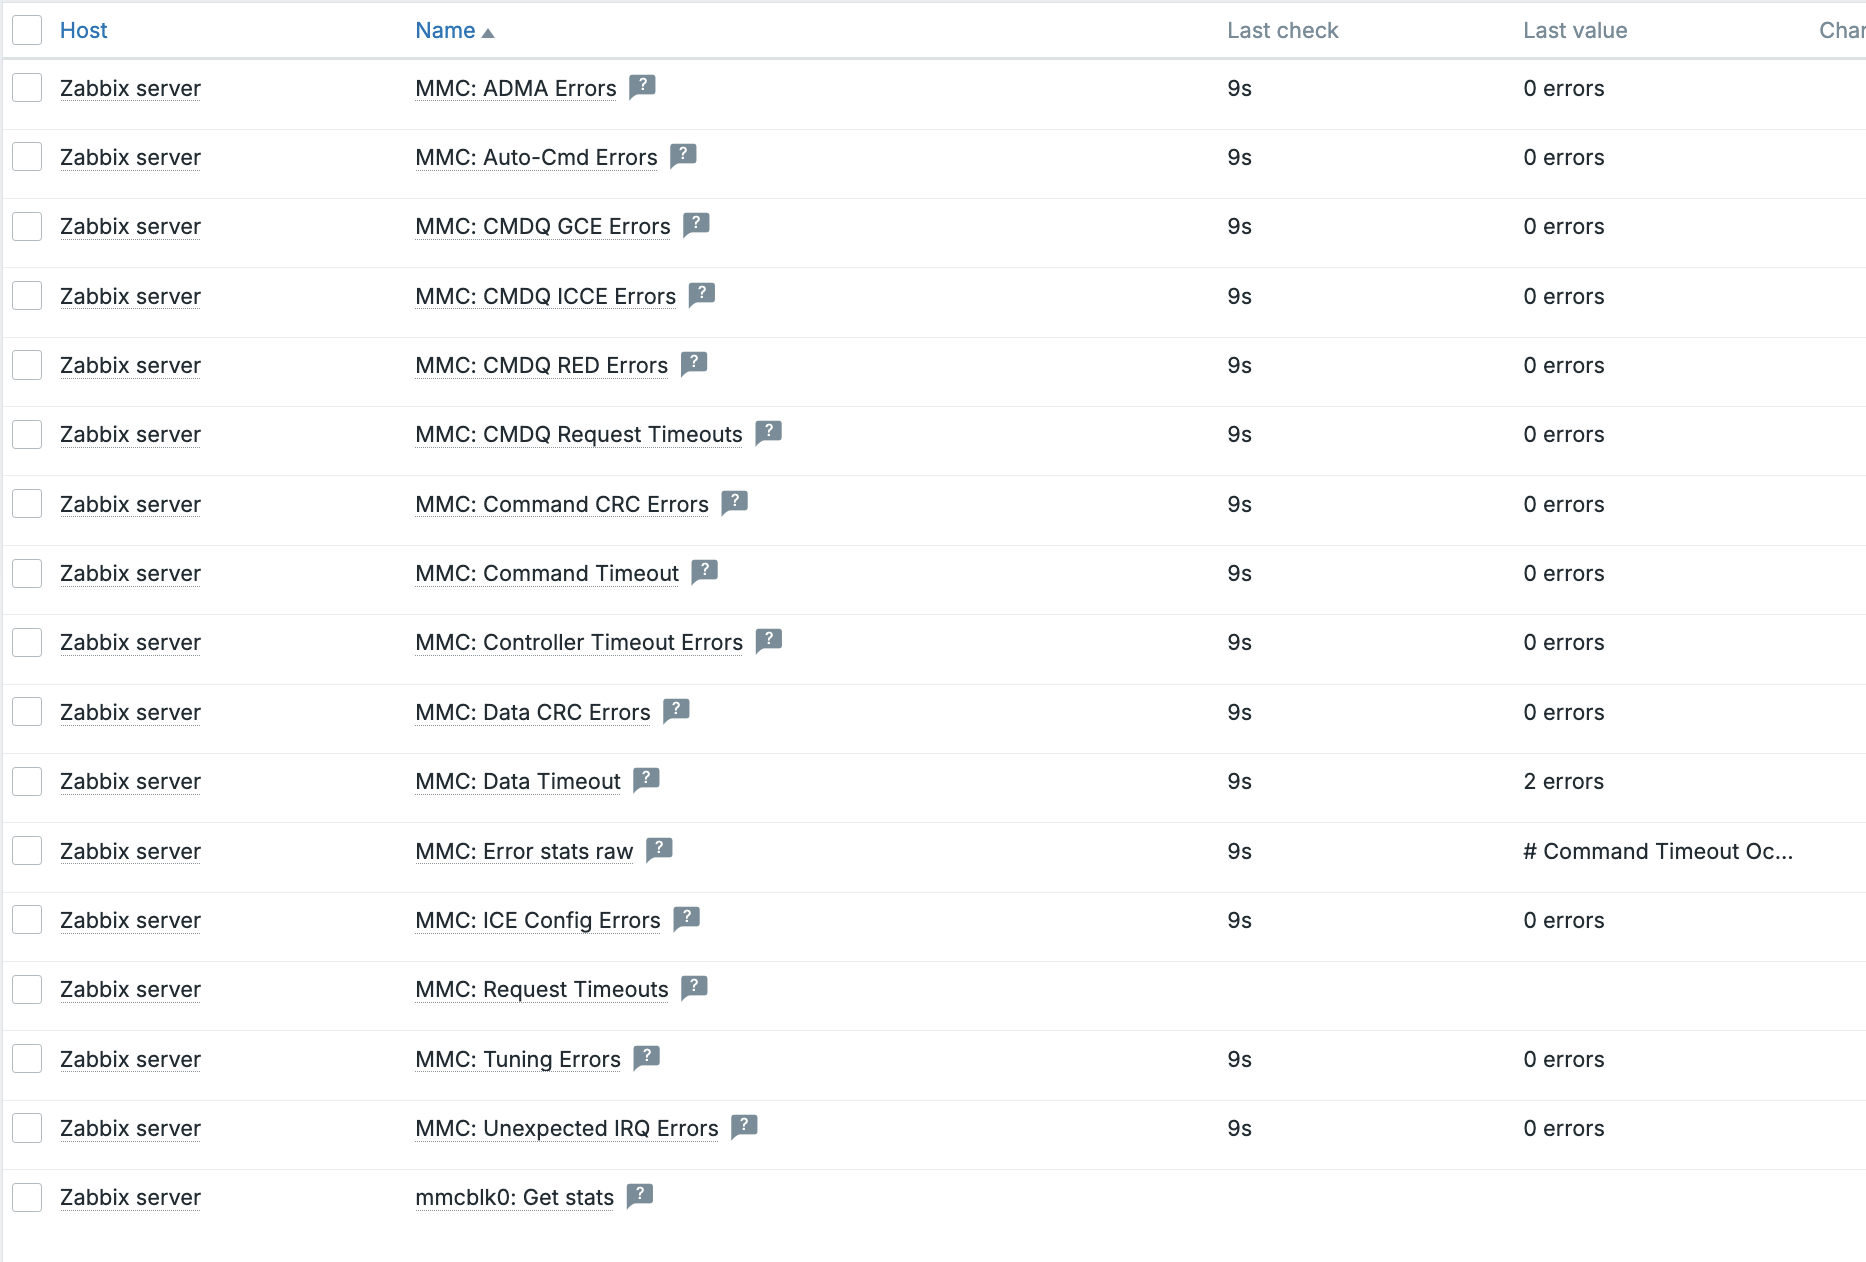Open host menu for MMC: CMDQ RED Errors row
1866x1262 pixels.
pyautogui.click(x=130, y=366)
